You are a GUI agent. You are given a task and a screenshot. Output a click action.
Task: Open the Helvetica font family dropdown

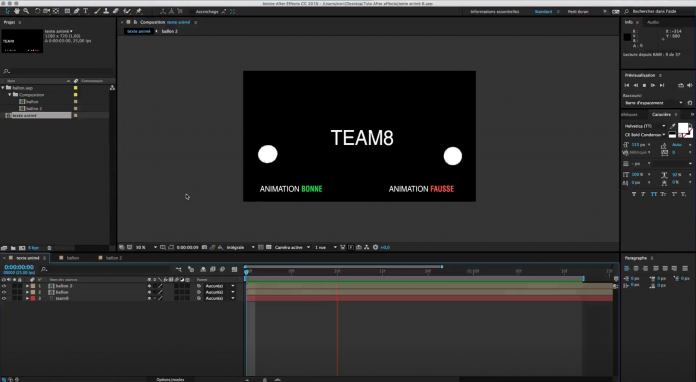pos(645,126)
